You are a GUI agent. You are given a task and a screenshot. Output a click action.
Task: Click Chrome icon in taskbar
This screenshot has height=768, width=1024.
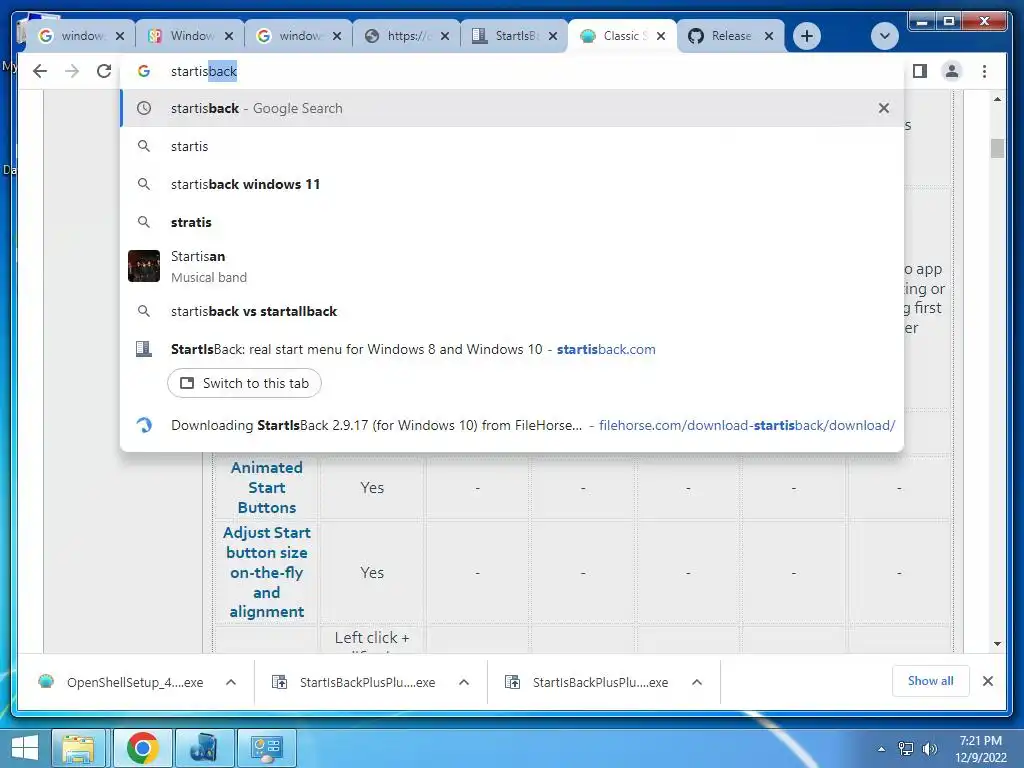click(143, 748)
